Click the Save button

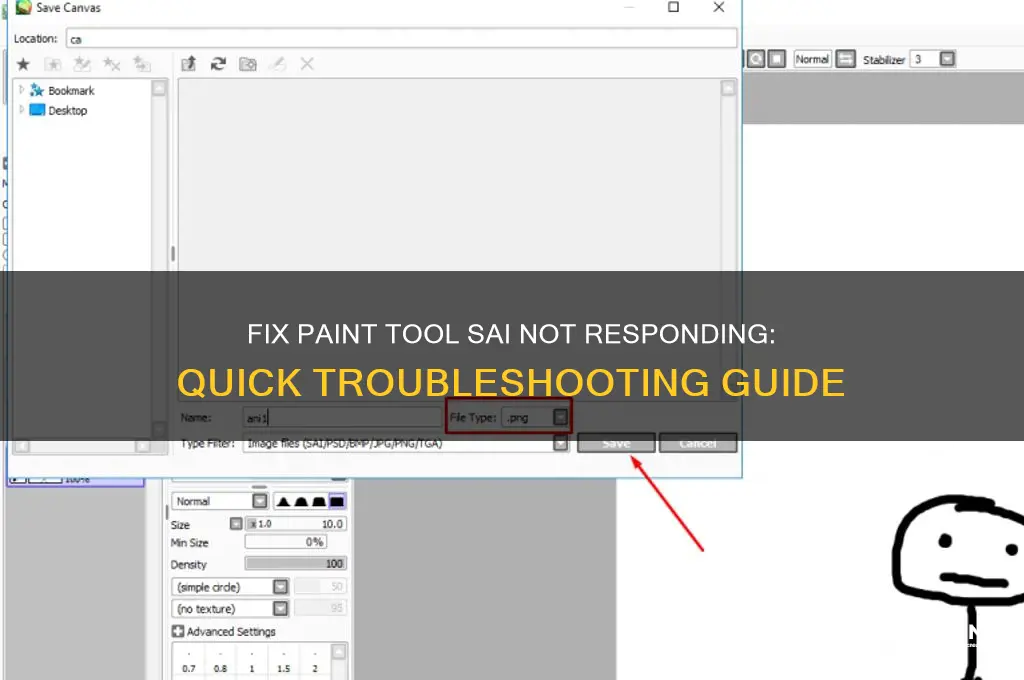[616, 443]
